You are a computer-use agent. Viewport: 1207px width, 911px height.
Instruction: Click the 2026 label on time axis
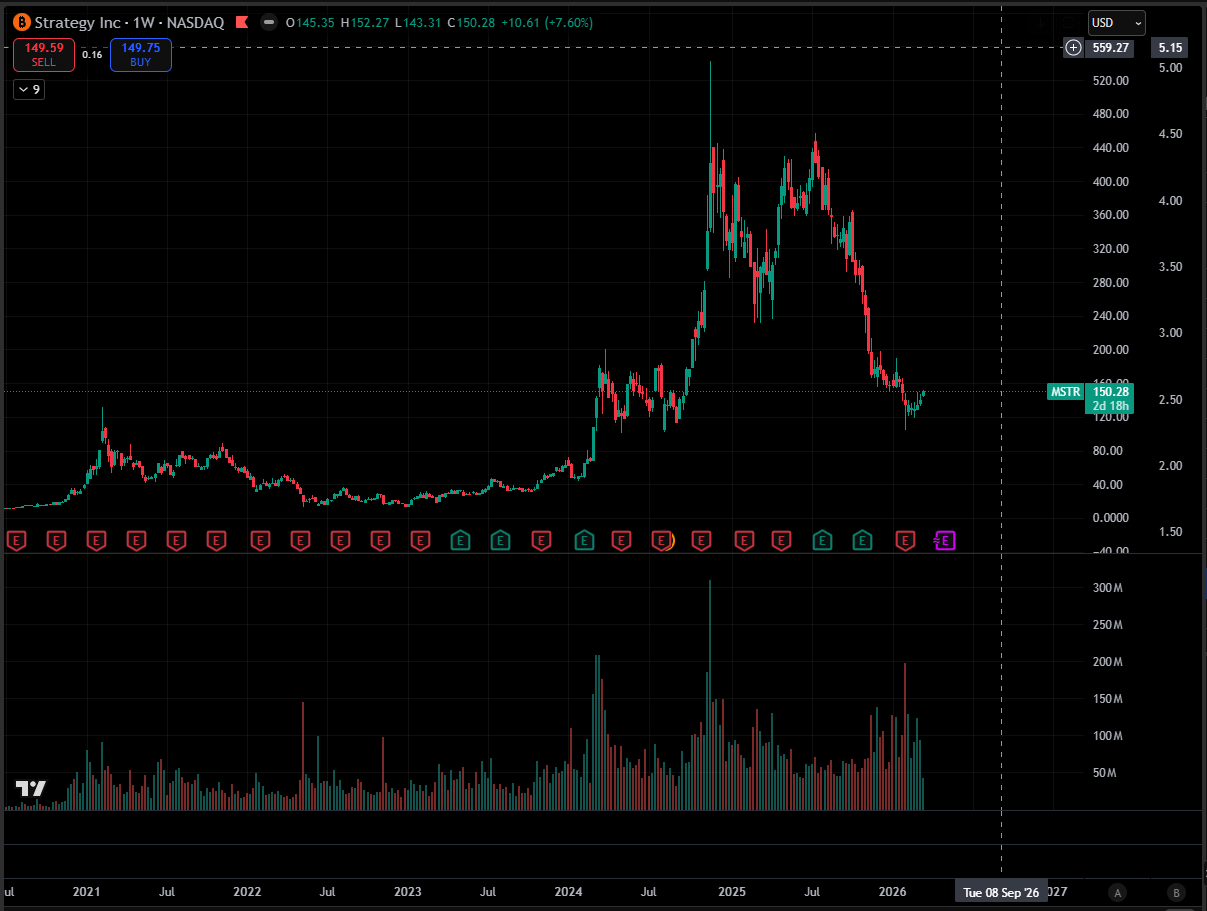[892, 891]
